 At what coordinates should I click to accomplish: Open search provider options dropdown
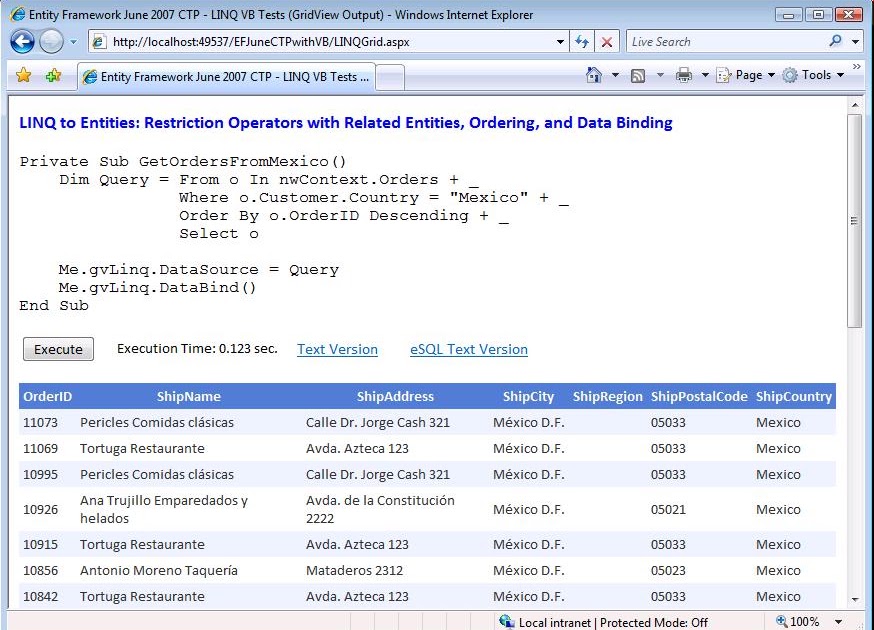click(x=855, y=42)
